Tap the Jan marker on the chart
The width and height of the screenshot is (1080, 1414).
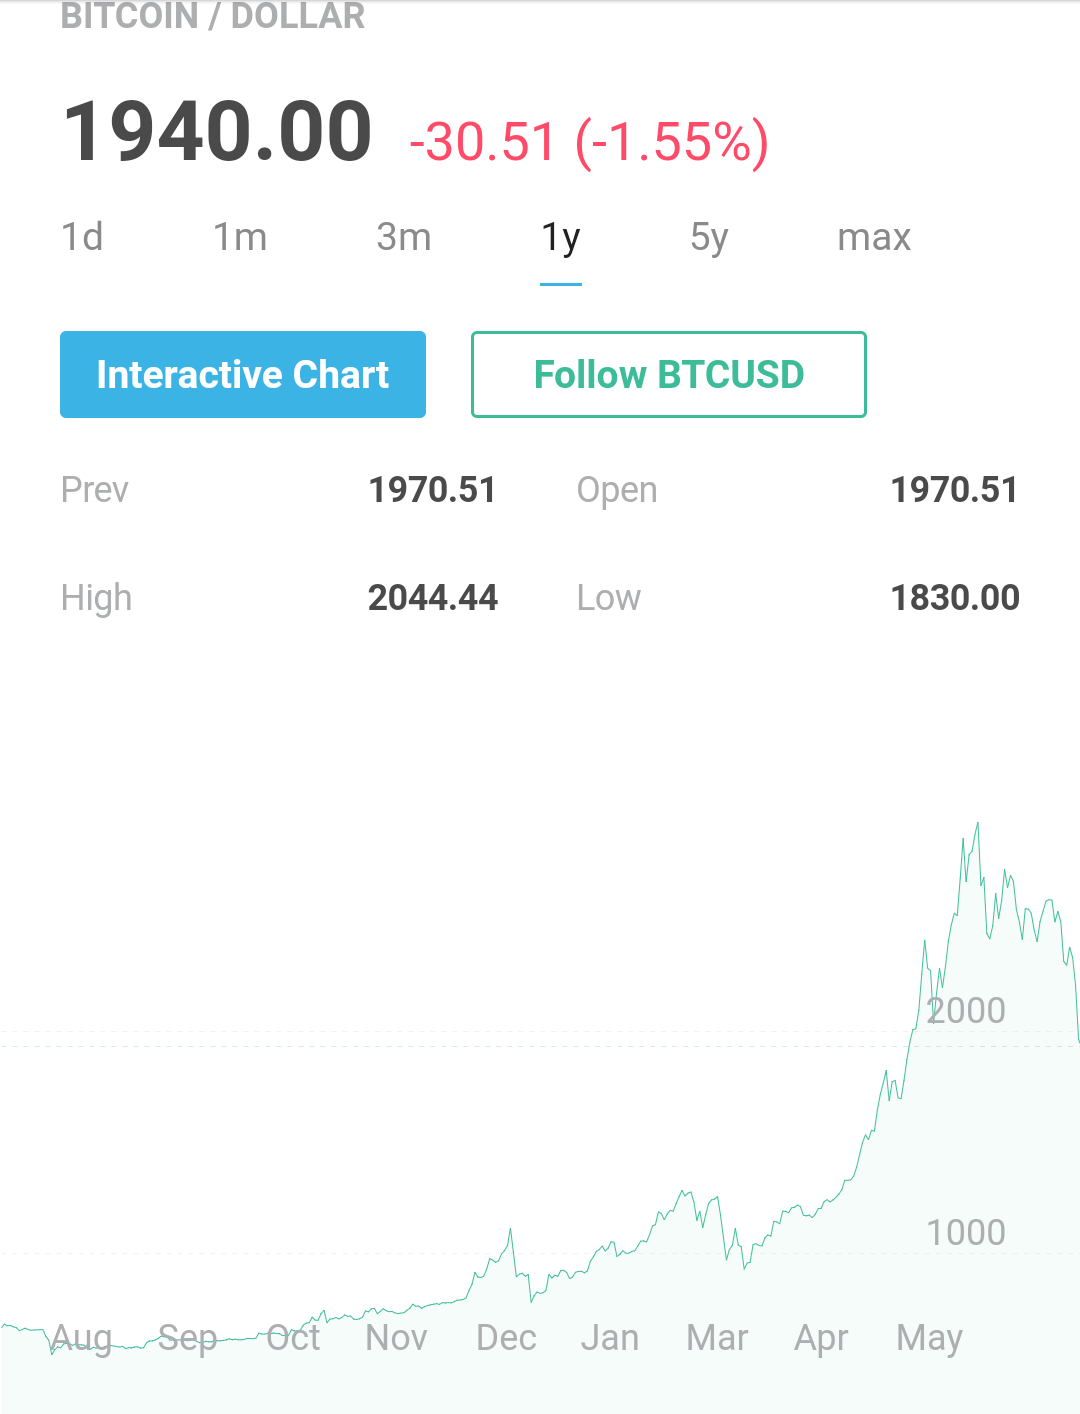[x=609, y=1337]
